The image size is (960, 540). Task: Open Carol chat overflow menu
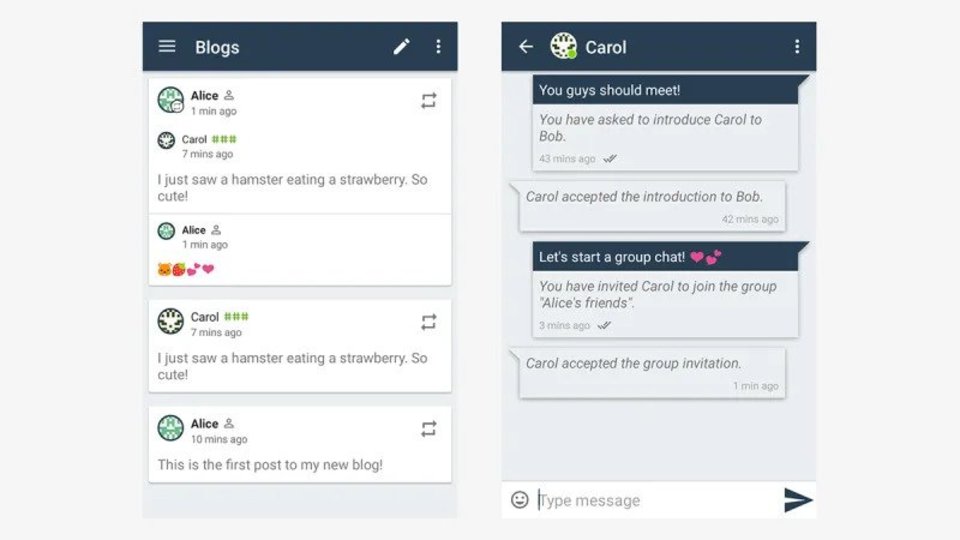pos(797,47)
